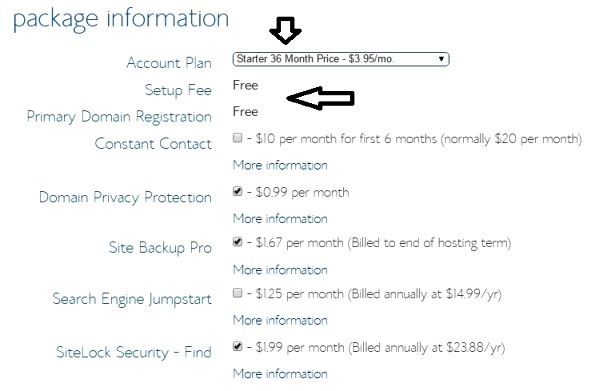
Task: Uncheck the Site Backup Pro checkbox
Action: tap(237, 241)
